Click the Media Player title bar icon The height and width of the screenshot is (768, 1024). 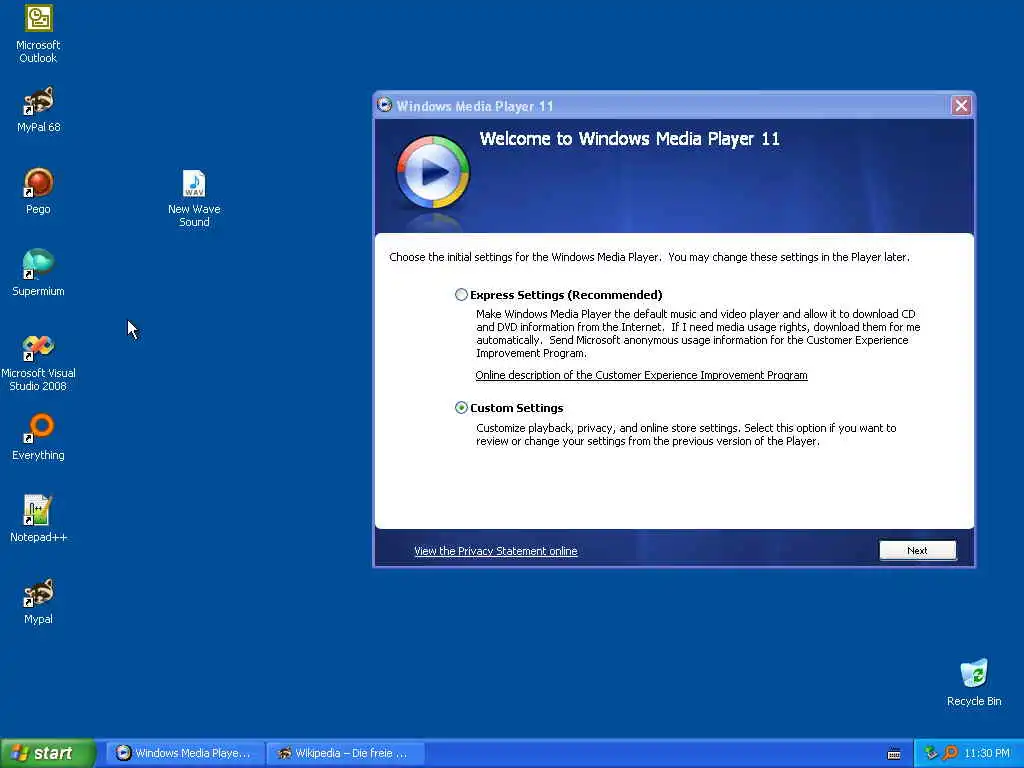coord(385,105)
